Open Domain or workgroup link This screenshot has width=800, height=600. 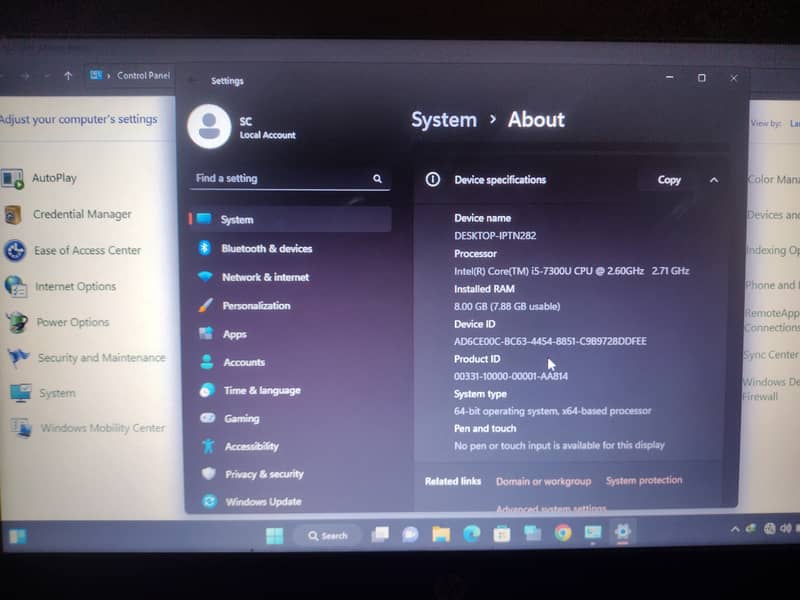coord(543,481)
